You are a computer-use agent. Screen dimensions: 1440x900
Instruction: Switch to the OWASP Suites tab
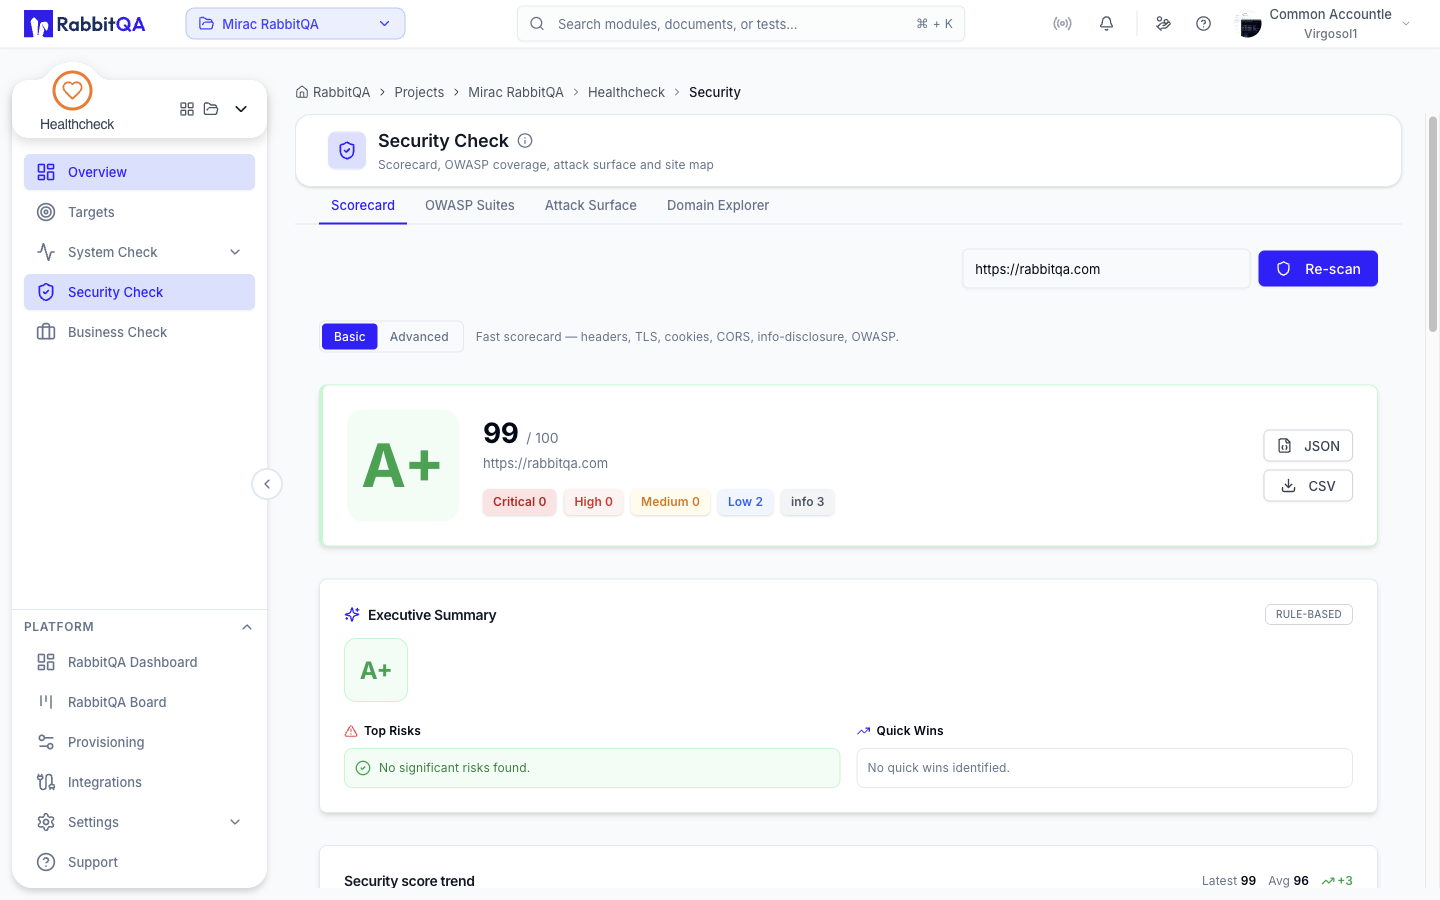(470, 205)
